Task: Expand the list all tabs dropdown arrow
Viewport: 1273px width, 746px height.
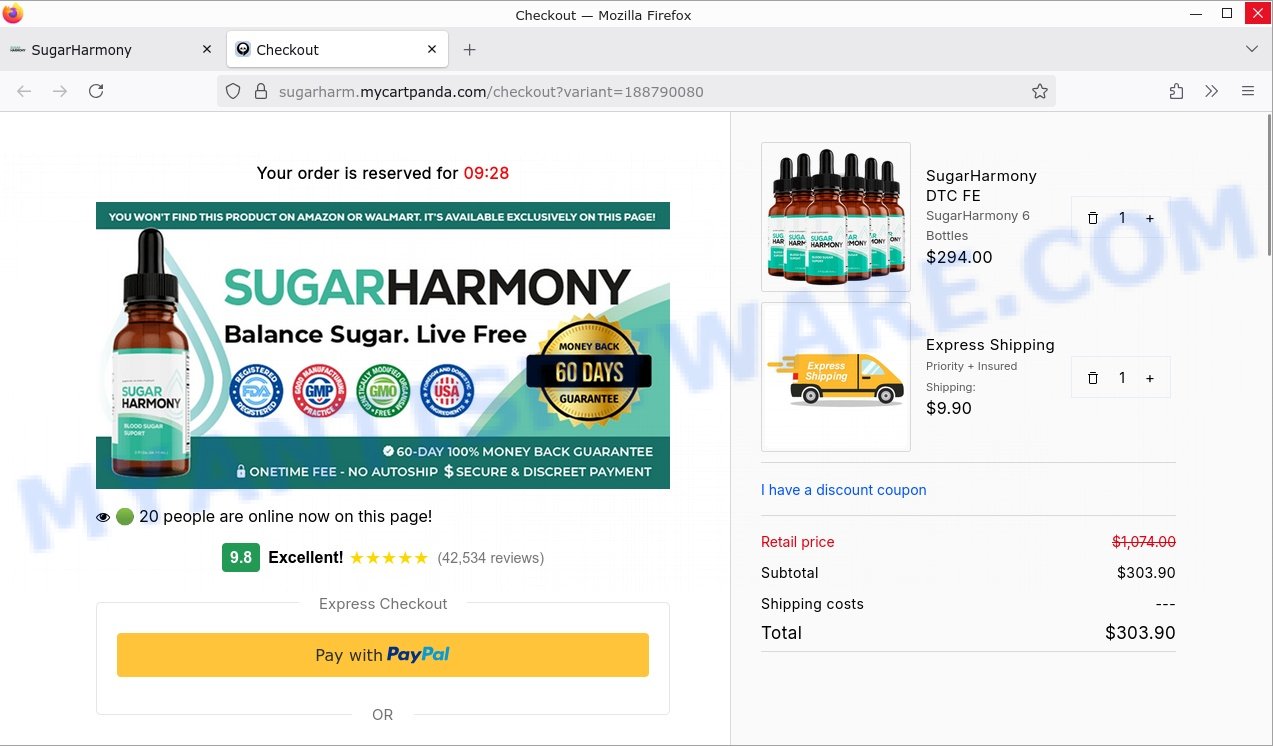Action: pos(1252,49)
